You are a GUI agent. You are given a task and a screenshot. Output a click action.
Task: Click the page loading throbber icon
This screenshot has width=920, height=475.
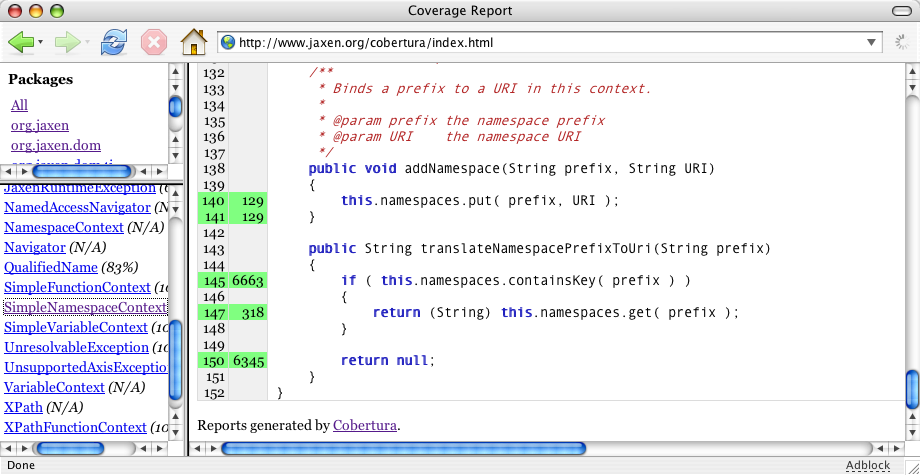[901, 42]
